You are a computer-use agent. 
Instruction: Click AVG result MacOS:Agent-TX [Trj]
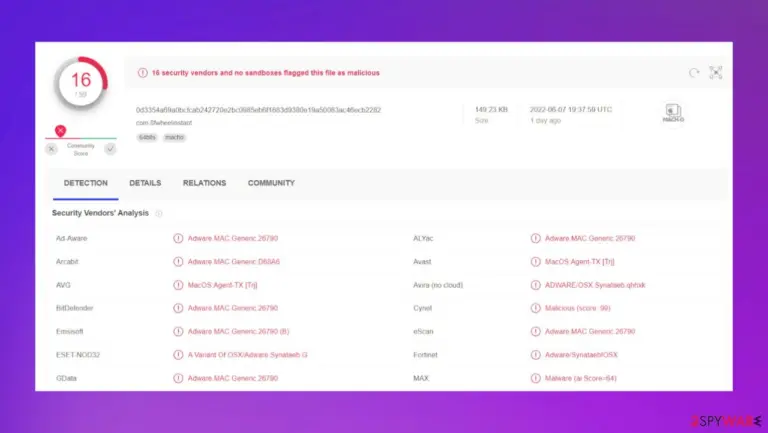coord(222,285)
